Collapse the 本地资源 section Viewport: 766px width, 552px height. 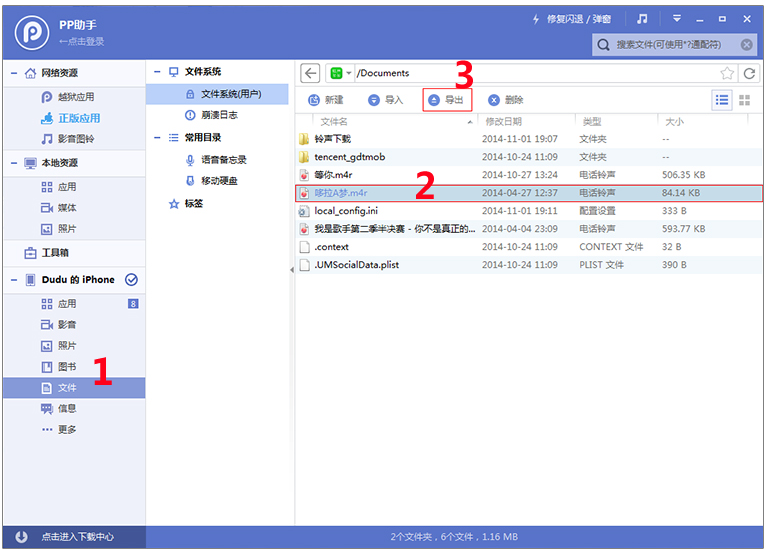click(14, 163)
